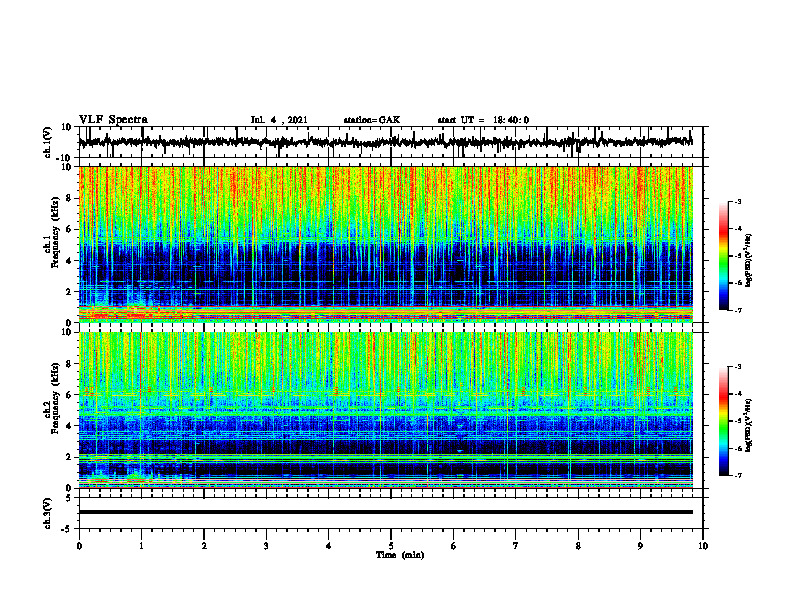Click time axis tick label "8"
This screenshot has height=612, width=792.
(x=578, y=546)
